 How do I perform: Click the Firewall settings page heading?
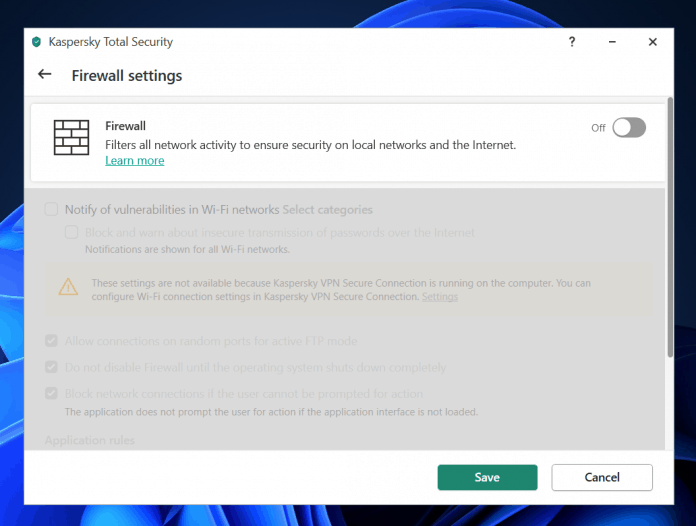pyautogui.click(x=127, y=76)
